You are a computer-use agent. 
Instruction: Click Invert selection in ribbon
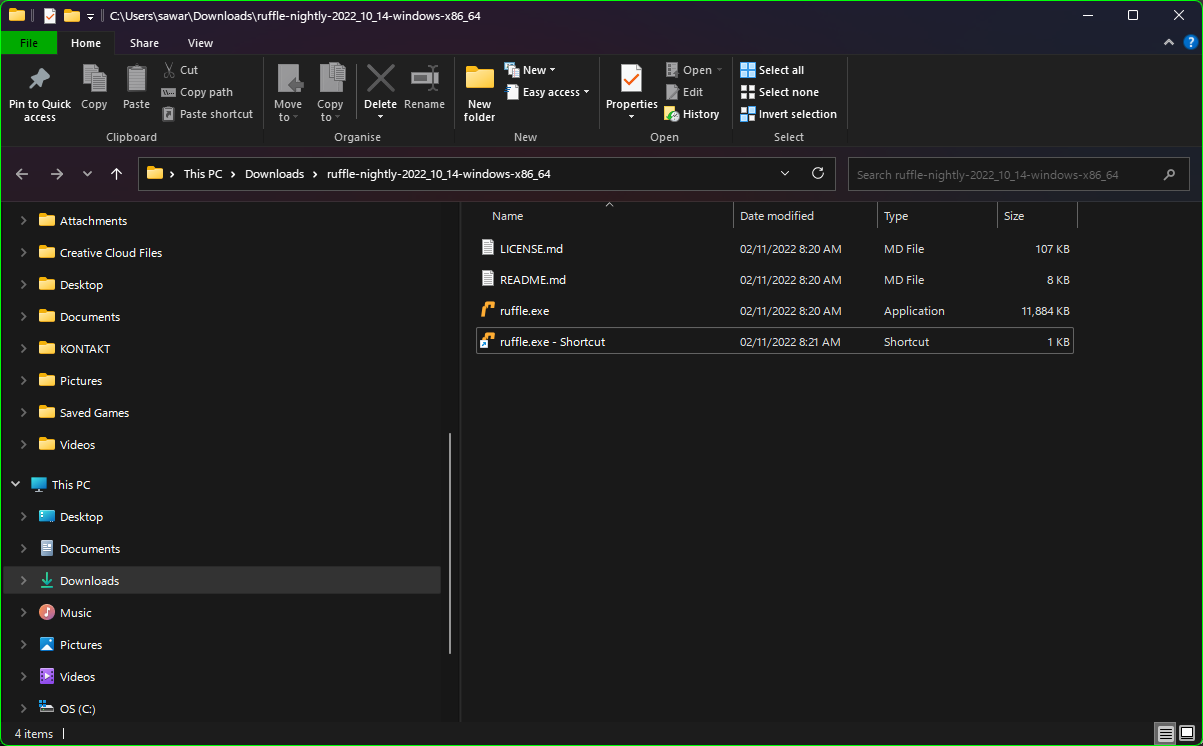(788, 114)
